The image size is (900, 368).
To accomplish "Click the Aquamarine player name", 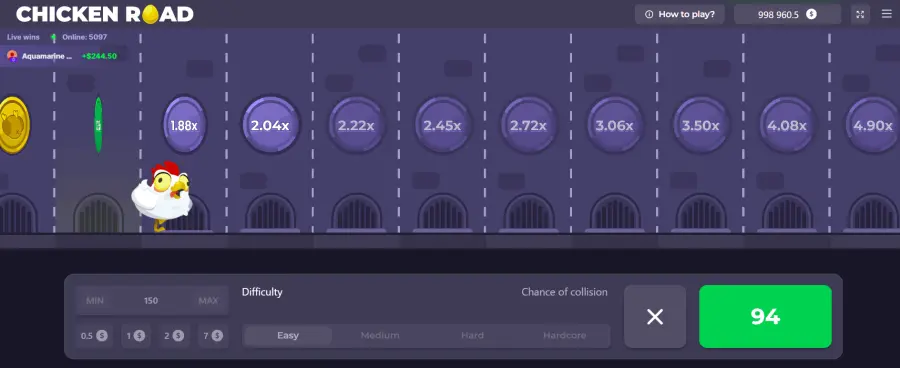I will coord(47,56).
